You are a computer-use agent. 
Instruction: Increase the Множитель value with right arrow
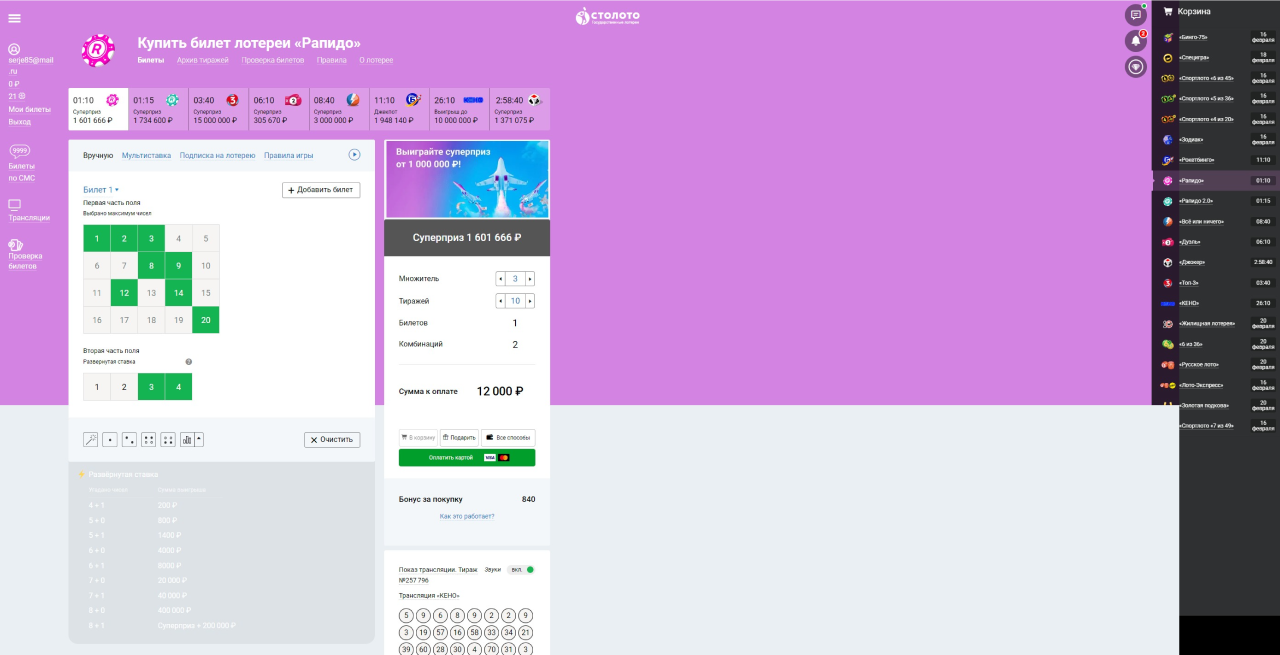pyautogui.click(x=530, y=279)
